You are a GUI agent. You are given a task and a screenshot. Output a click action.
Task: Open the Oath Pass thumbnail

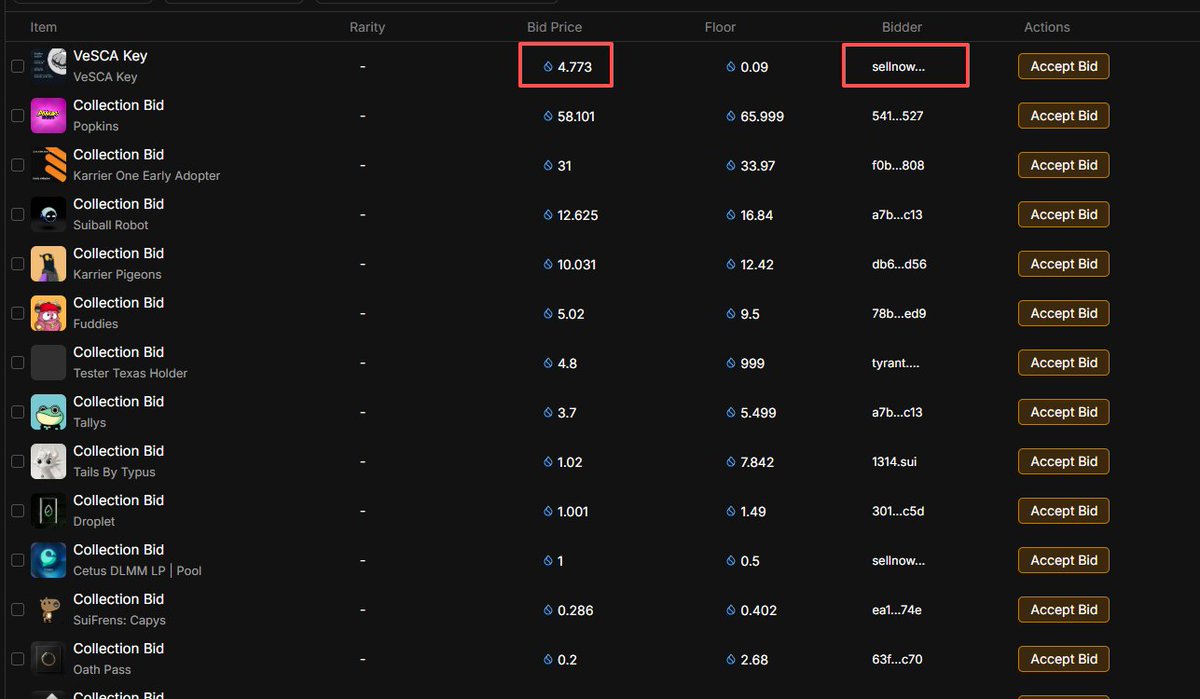[x=49, y=659]
